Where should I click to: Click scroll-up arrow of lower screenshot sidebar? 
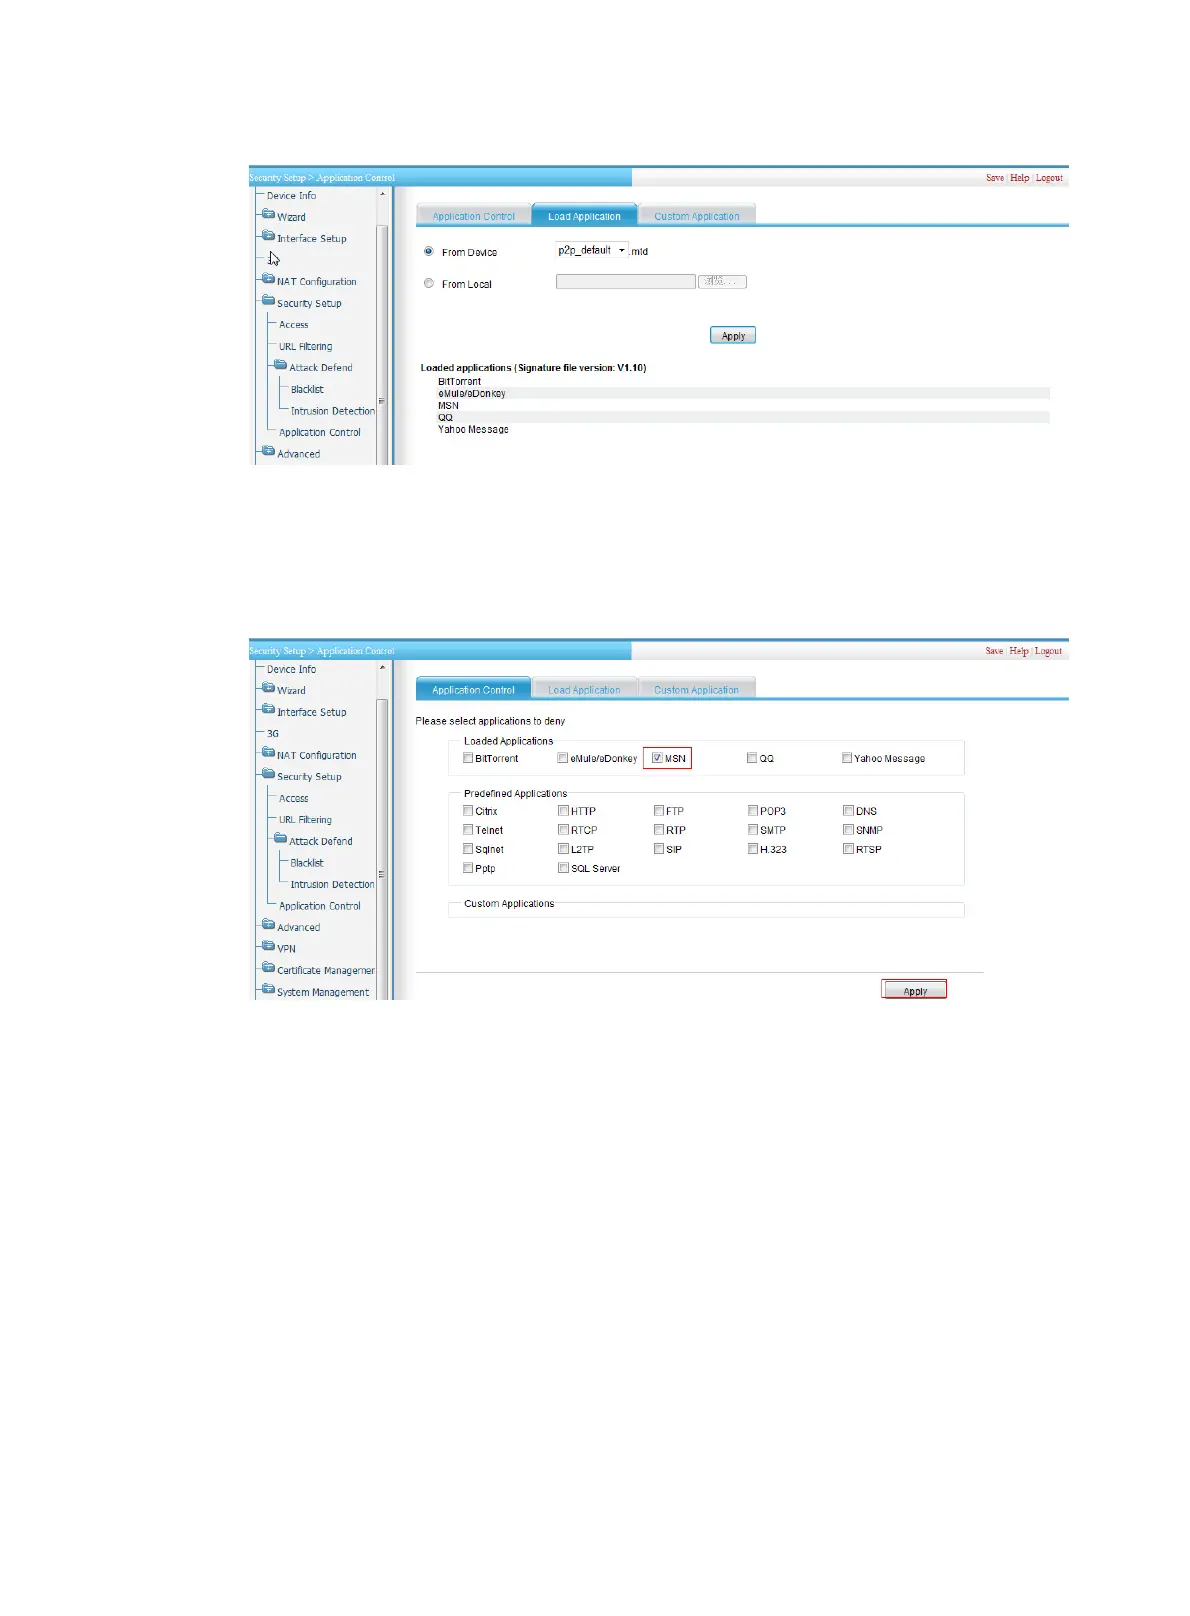[x=382, y=667]
